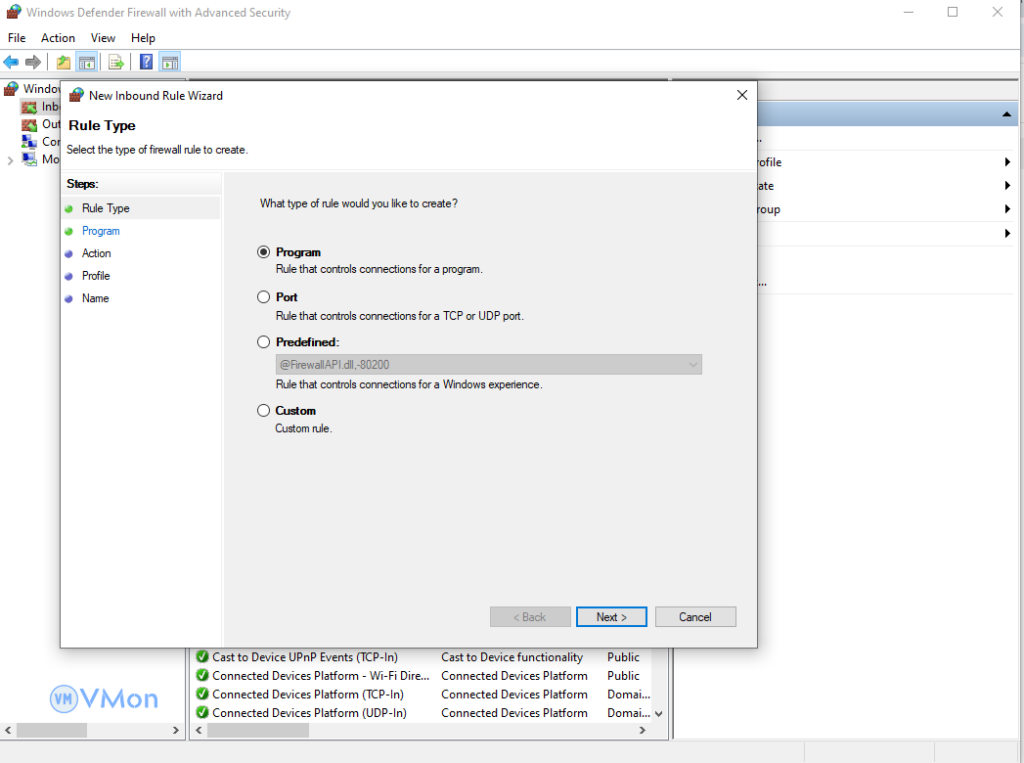Collapse the Actions pane header arrow
Image resolution: width=1024 pixels, height=763 pixels.
pos(1006,116)
